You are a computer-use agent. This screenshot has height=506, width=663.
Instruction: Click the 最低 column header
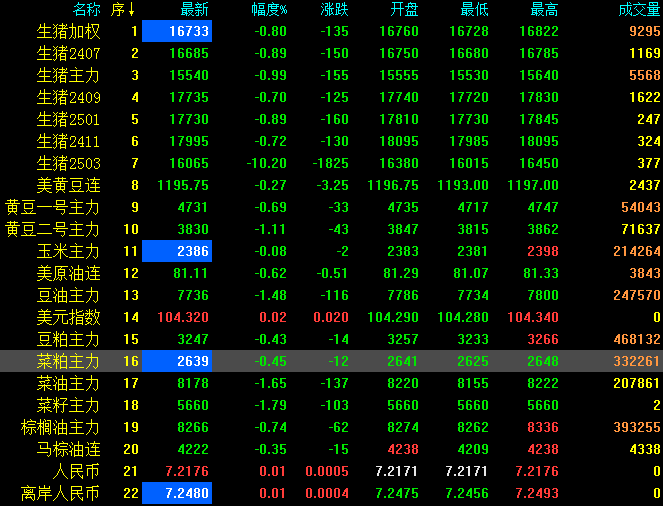[x=474, y=10]
